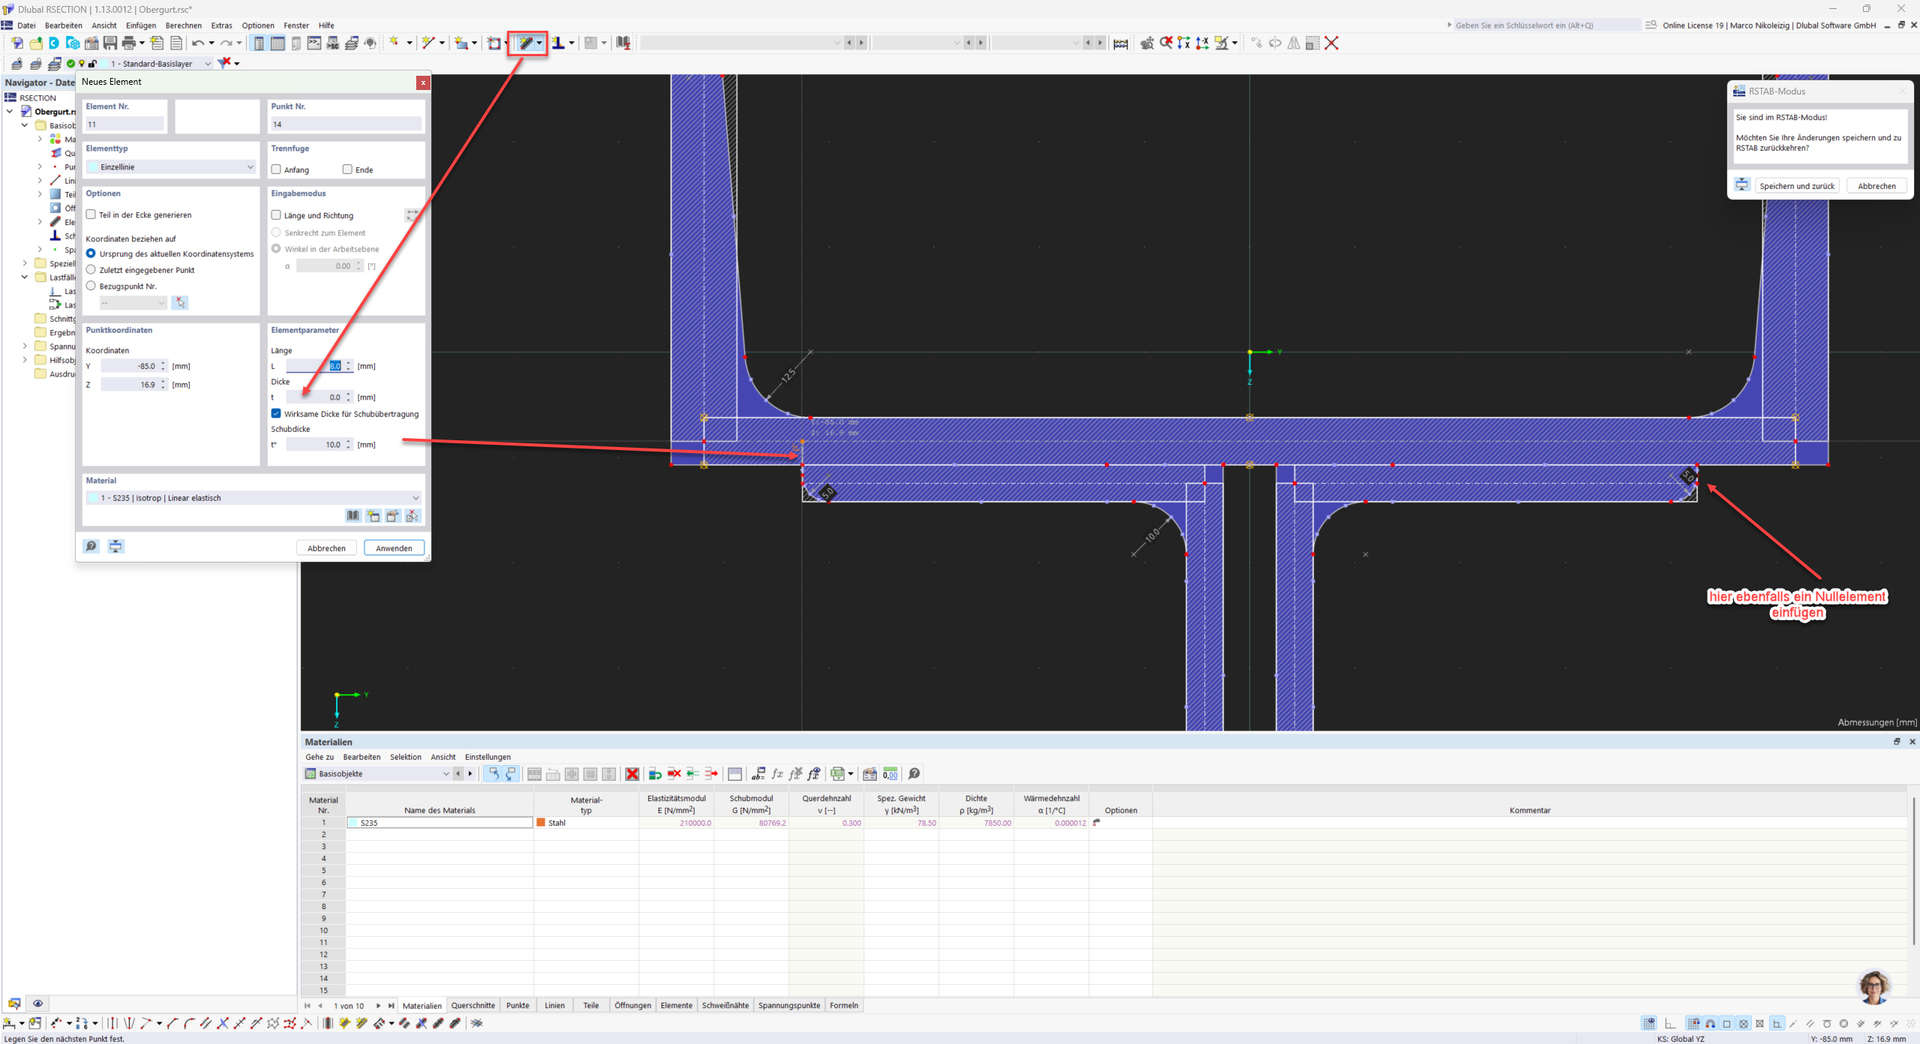This screenshot has height=1044, width=1920.
Task: Click the help search icon in dialog
Action: tap(91, 547)
